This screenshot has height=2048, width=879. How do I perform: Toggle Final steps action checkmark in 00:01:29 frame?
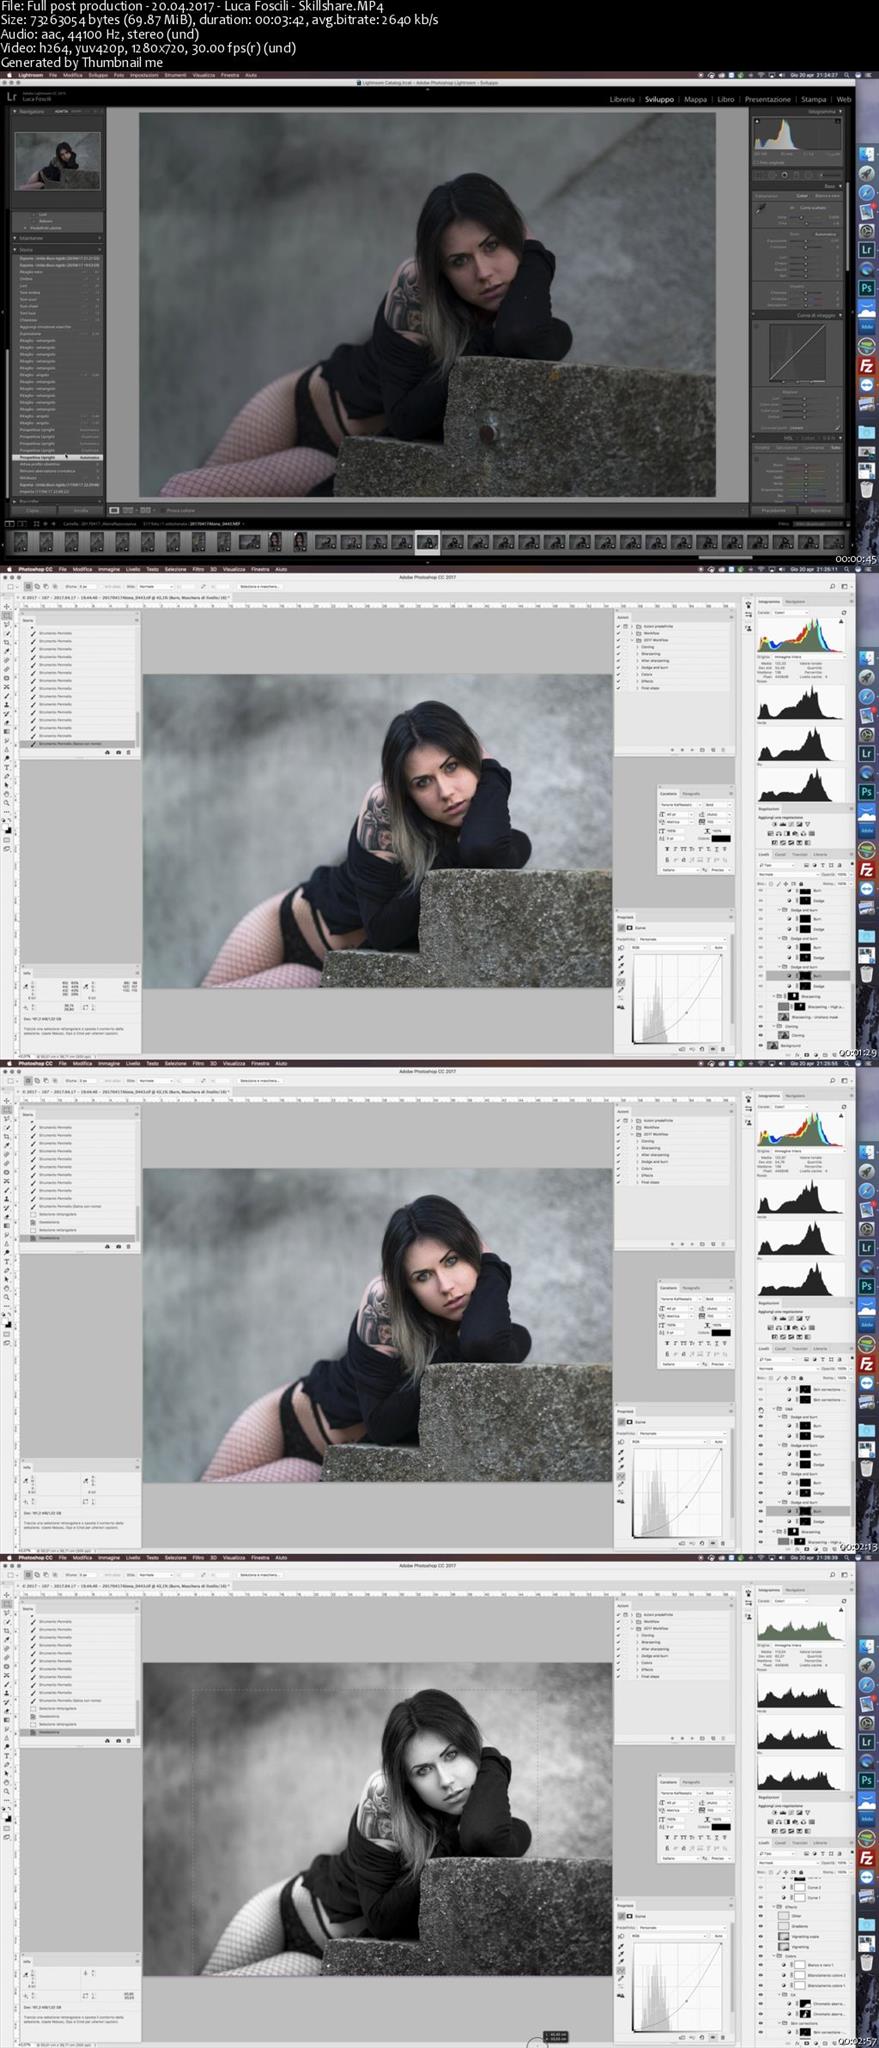click(x=618, y=688)
